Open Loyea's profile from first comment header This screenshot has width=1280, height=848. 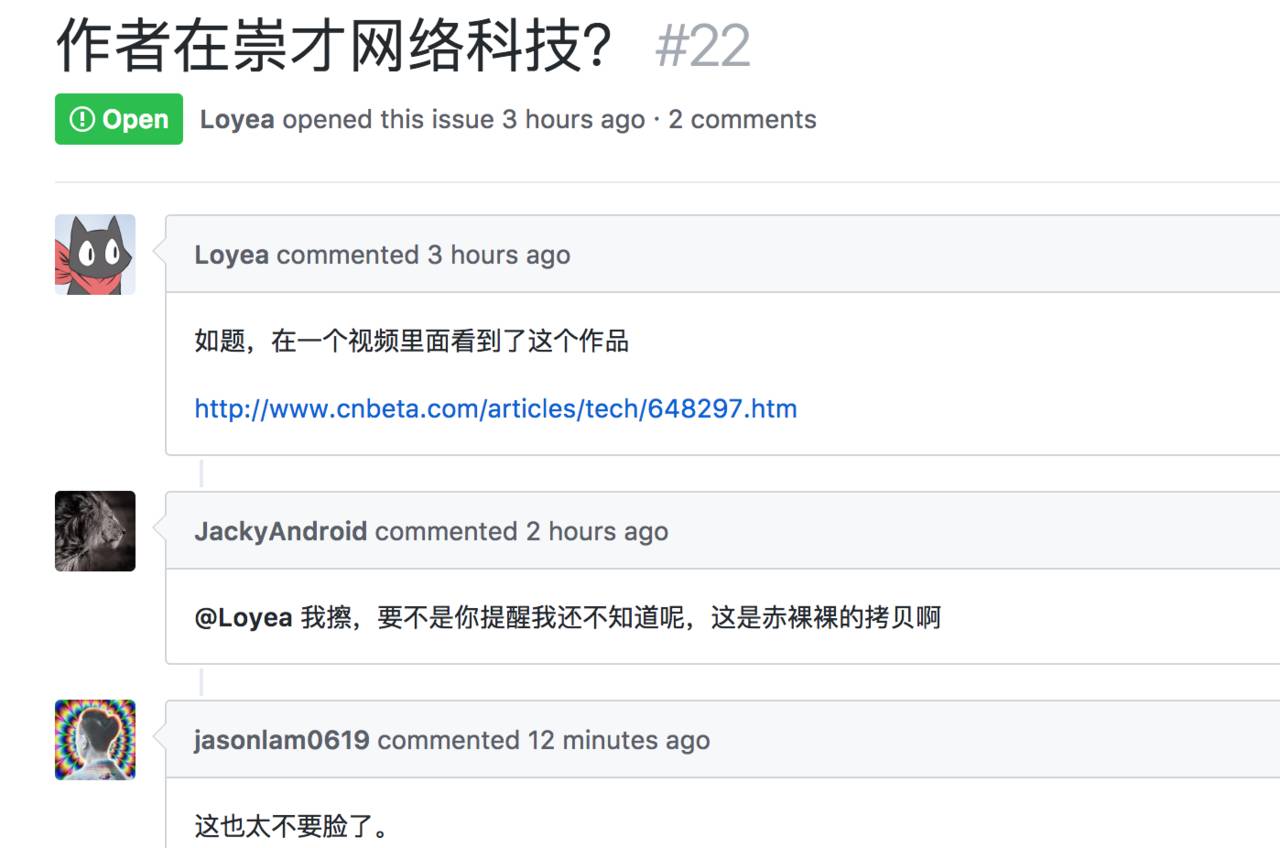pyautogui.click(x=231, y=255)
